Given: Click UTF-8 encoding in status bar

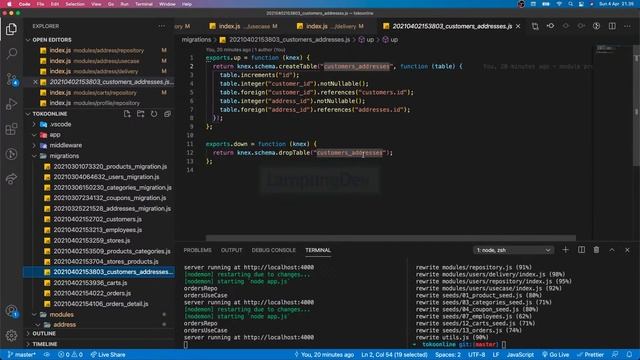Looking at the screenshot, I should [476, 354].
